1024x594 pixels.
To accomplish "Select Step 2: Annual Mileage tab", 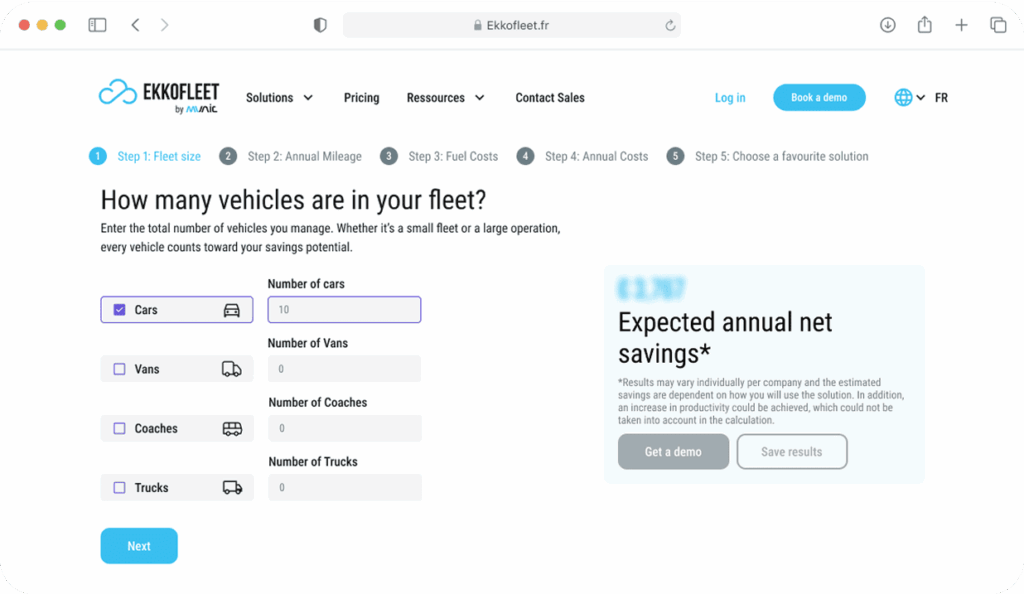I will pos(291,156).
